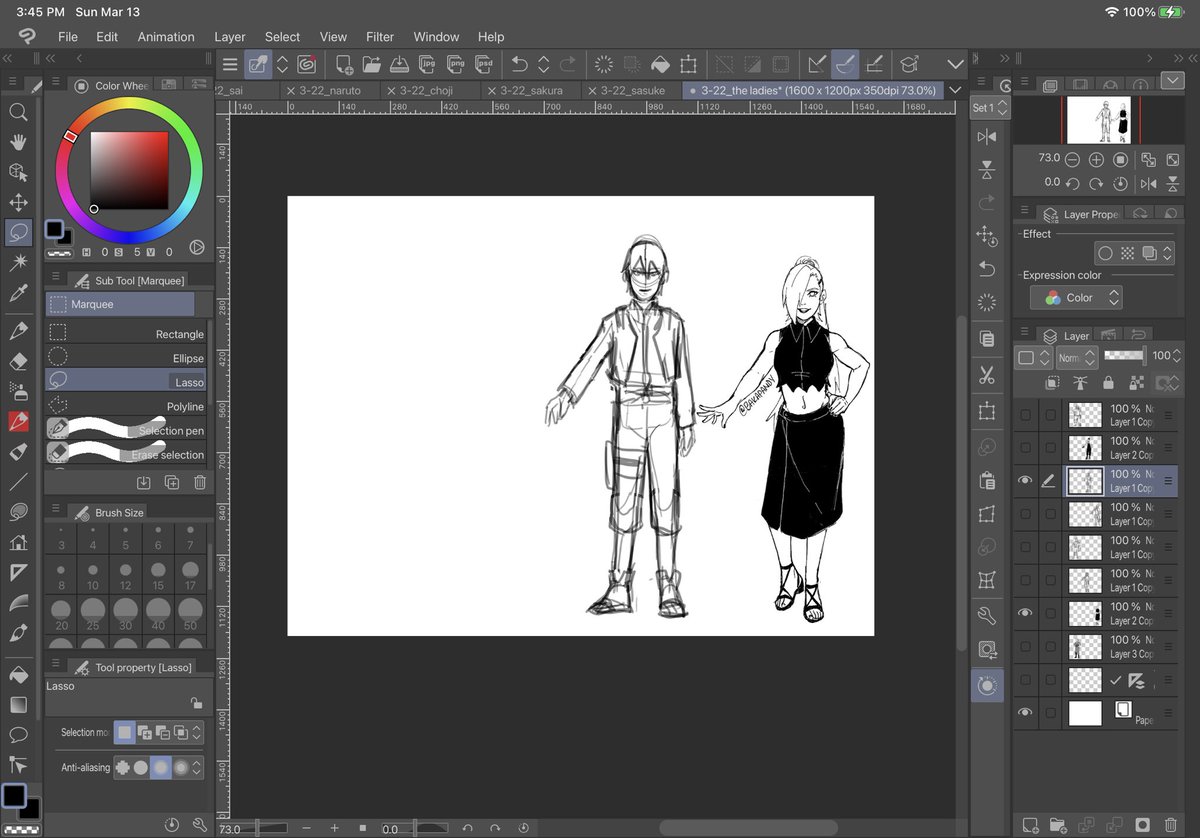The height and width of the screenshot is (838, 1200).
Task: Click Export as PSD icon
Action: coord(484,64)
